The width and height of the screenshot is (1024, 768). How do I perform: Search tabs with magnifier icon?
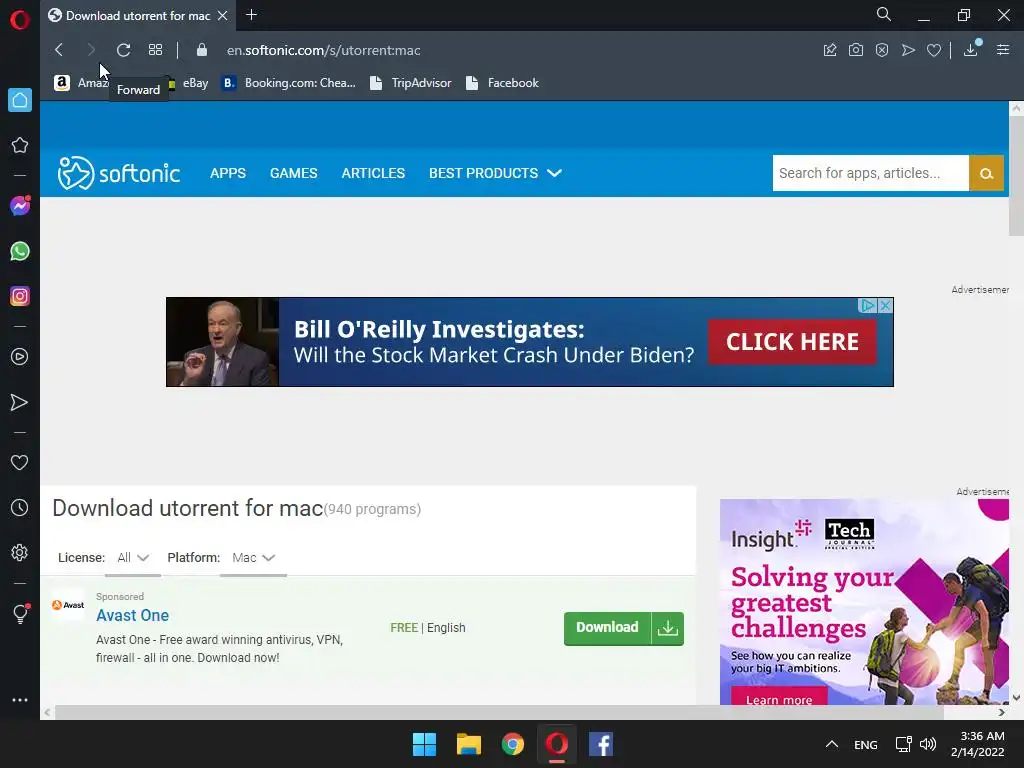(884, 14)
